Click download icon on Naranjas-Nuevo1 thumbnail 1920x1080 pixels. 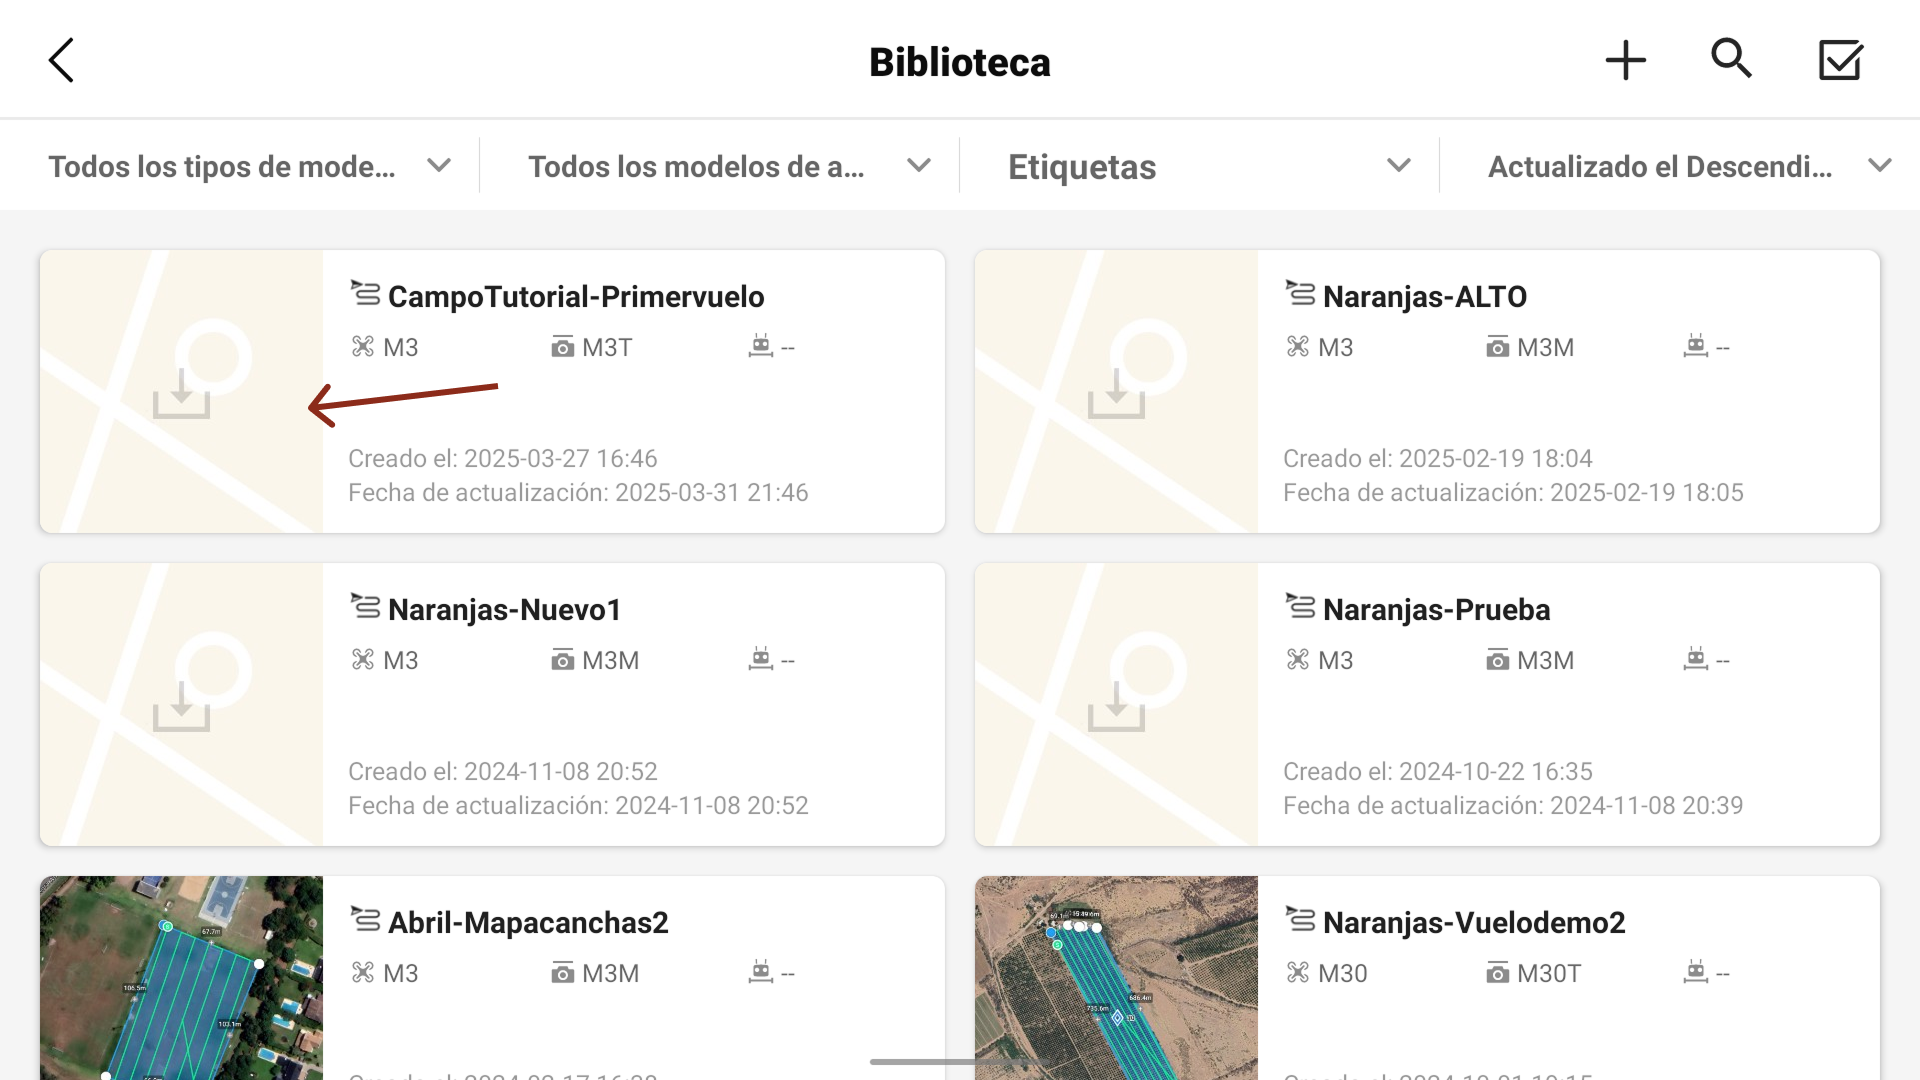point(181,707)
